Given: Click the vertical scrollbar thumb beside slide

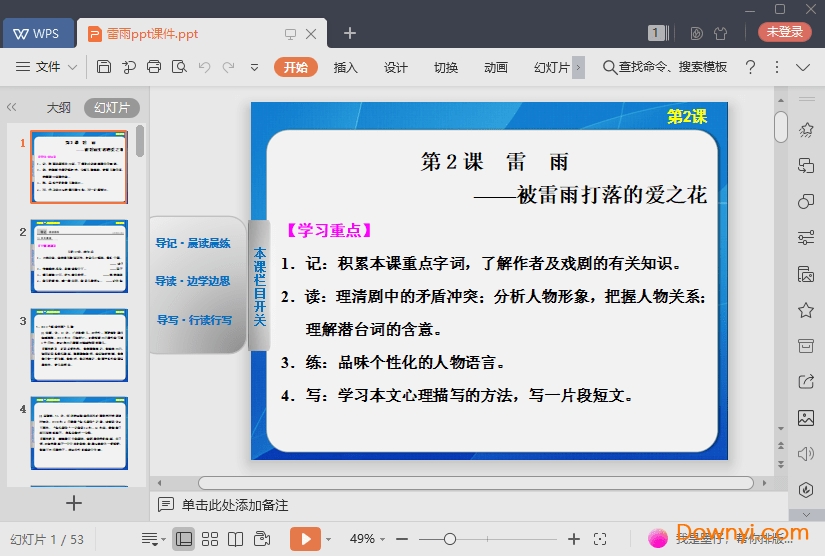Looking at the screenshot, I should pyautogui.click(x=781, y=127).
